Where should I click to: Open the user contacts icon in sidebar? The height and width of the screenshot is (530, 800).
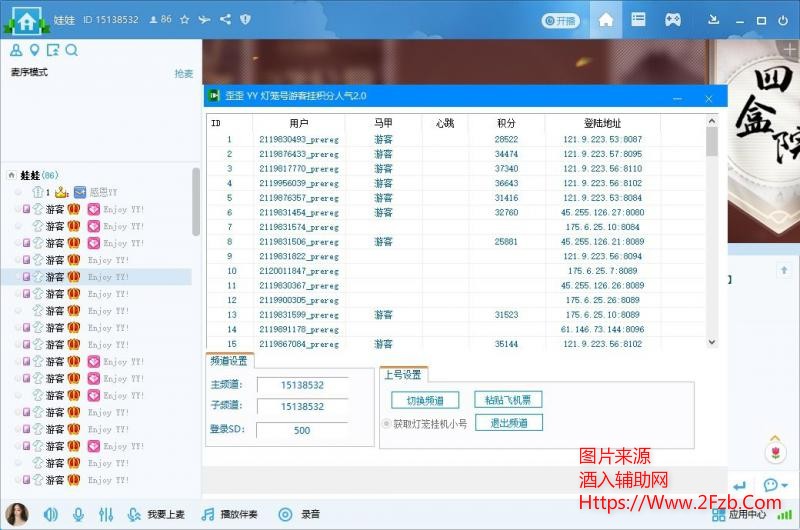(x=16, y=50)
